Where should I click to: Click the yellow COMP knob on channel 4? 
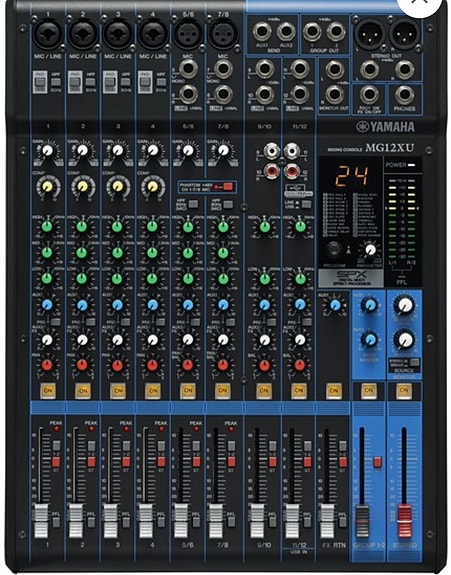(153, 187)
